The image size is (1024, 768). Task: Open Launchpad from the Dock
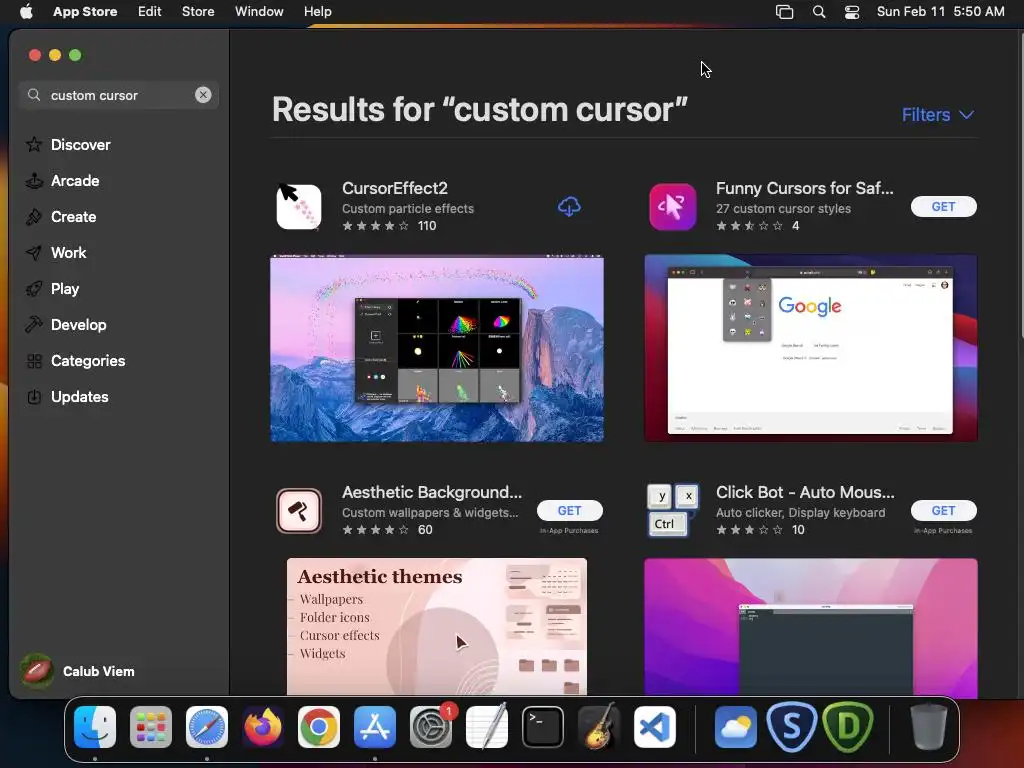151,727
